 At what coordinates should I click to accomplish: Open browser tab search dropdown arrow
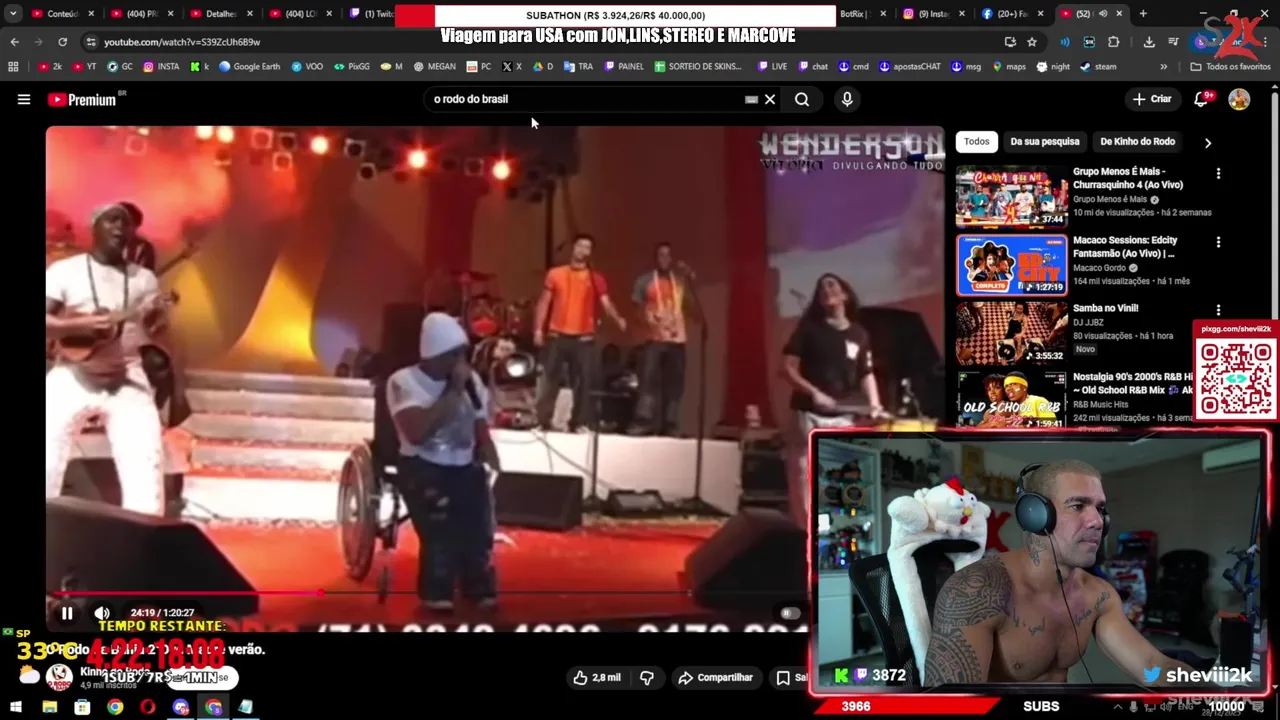[13, 14]
